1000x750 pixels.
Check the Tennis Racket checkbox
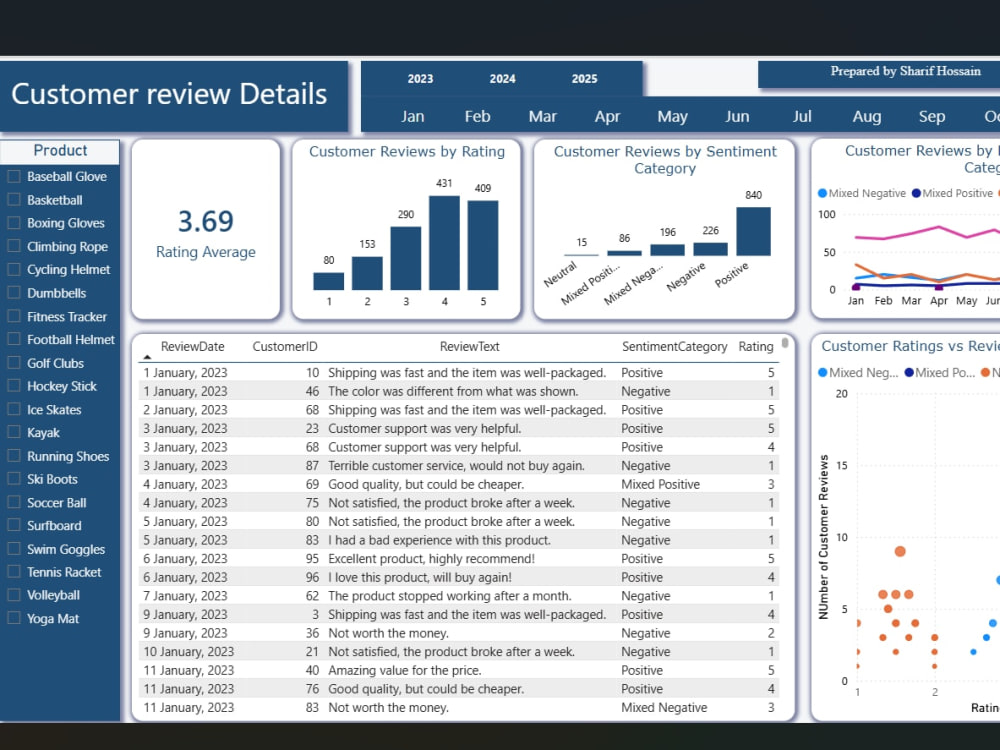point(13,572)
